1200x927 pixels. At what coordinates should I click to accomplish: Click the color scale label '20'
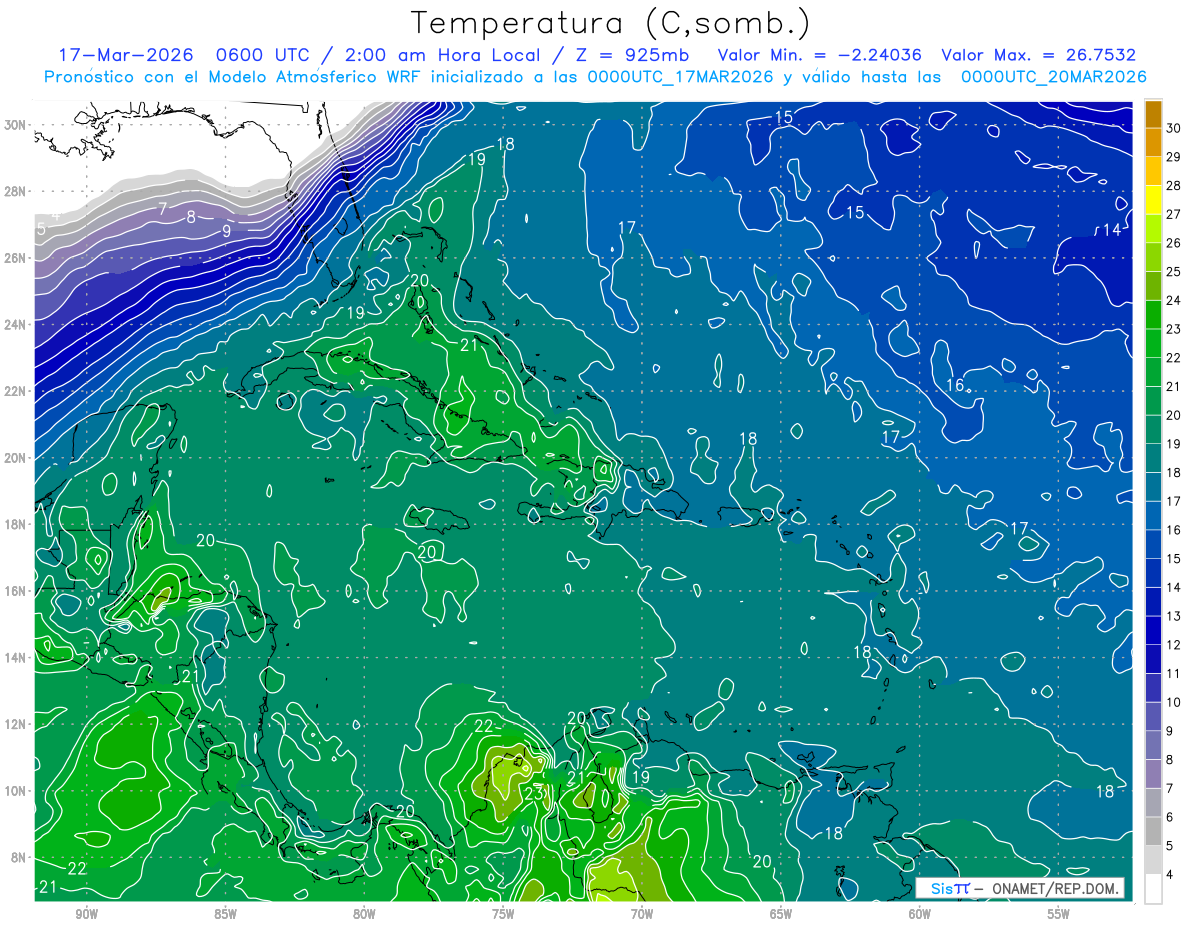(x=1175, y=415)
